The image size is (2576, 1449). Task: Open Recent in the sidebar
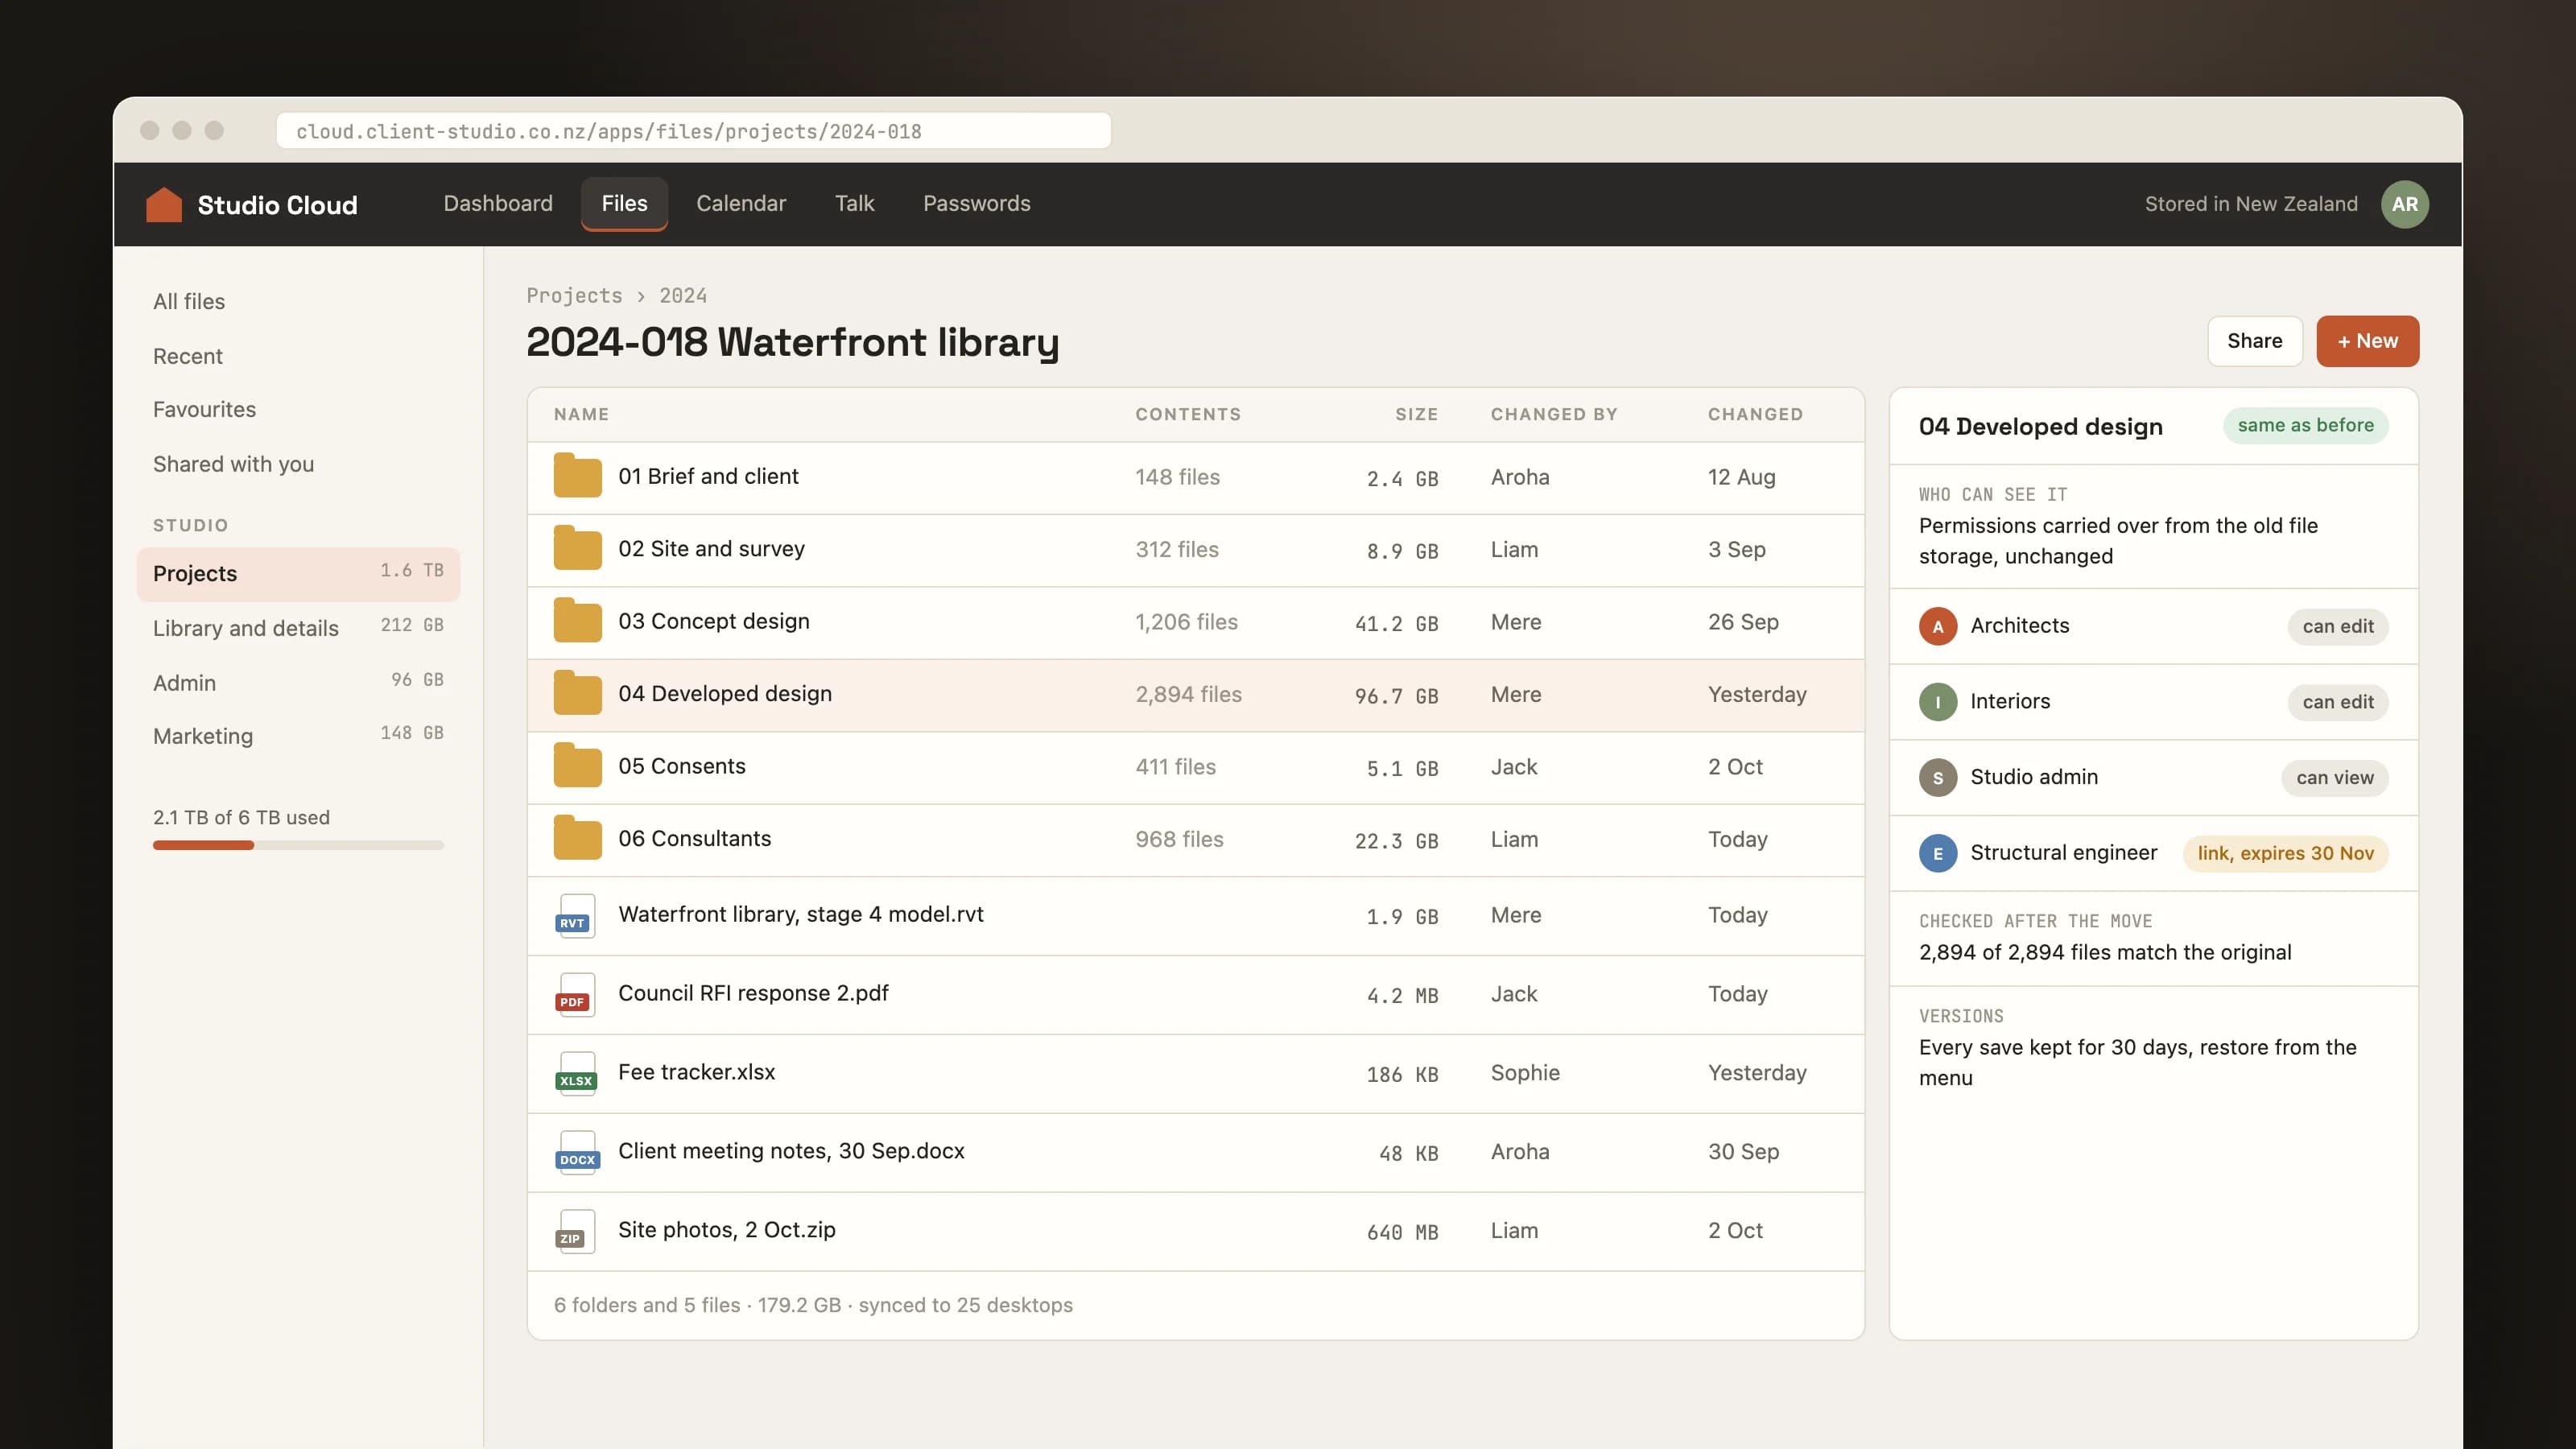point(298,356)
